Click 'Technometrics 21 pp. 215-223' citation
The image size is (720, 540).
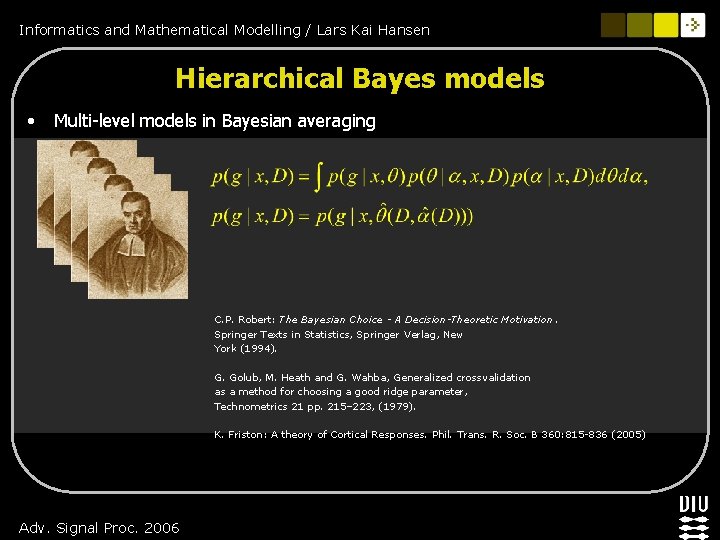coord(315,406)
